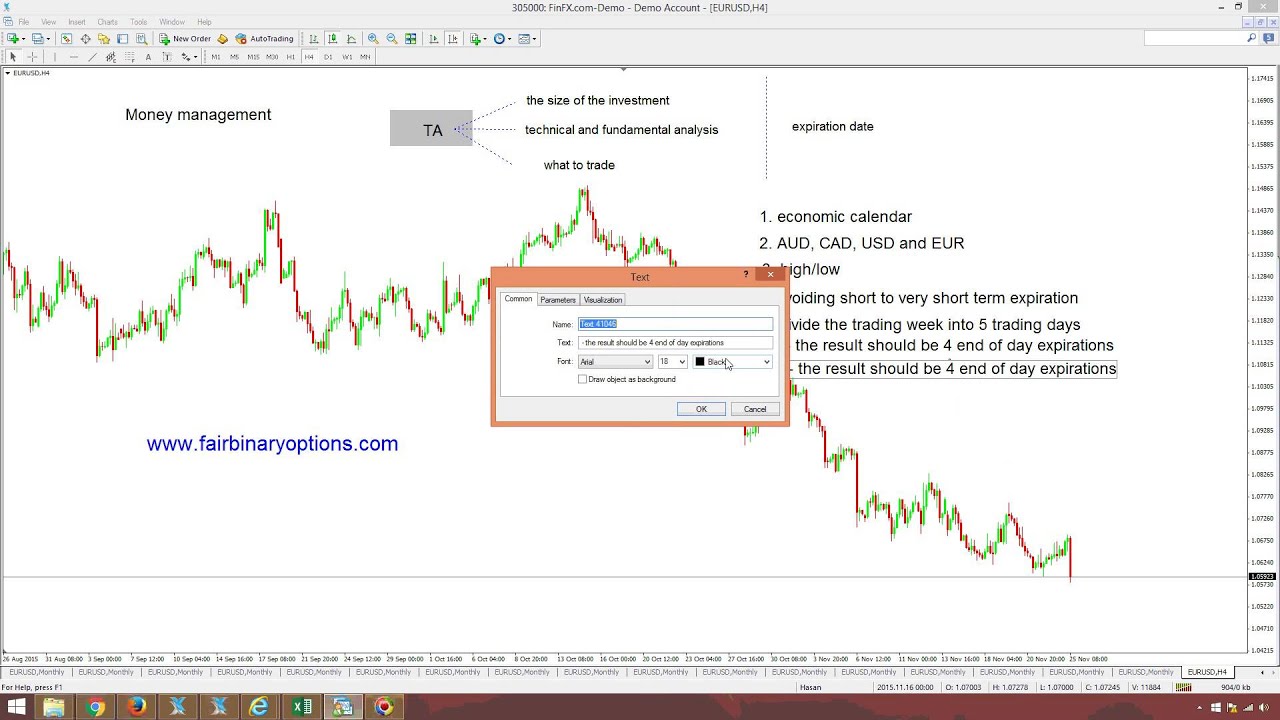Switch chart to bar chart
This screenshot has height=720, width=1280.
[314, 39]
